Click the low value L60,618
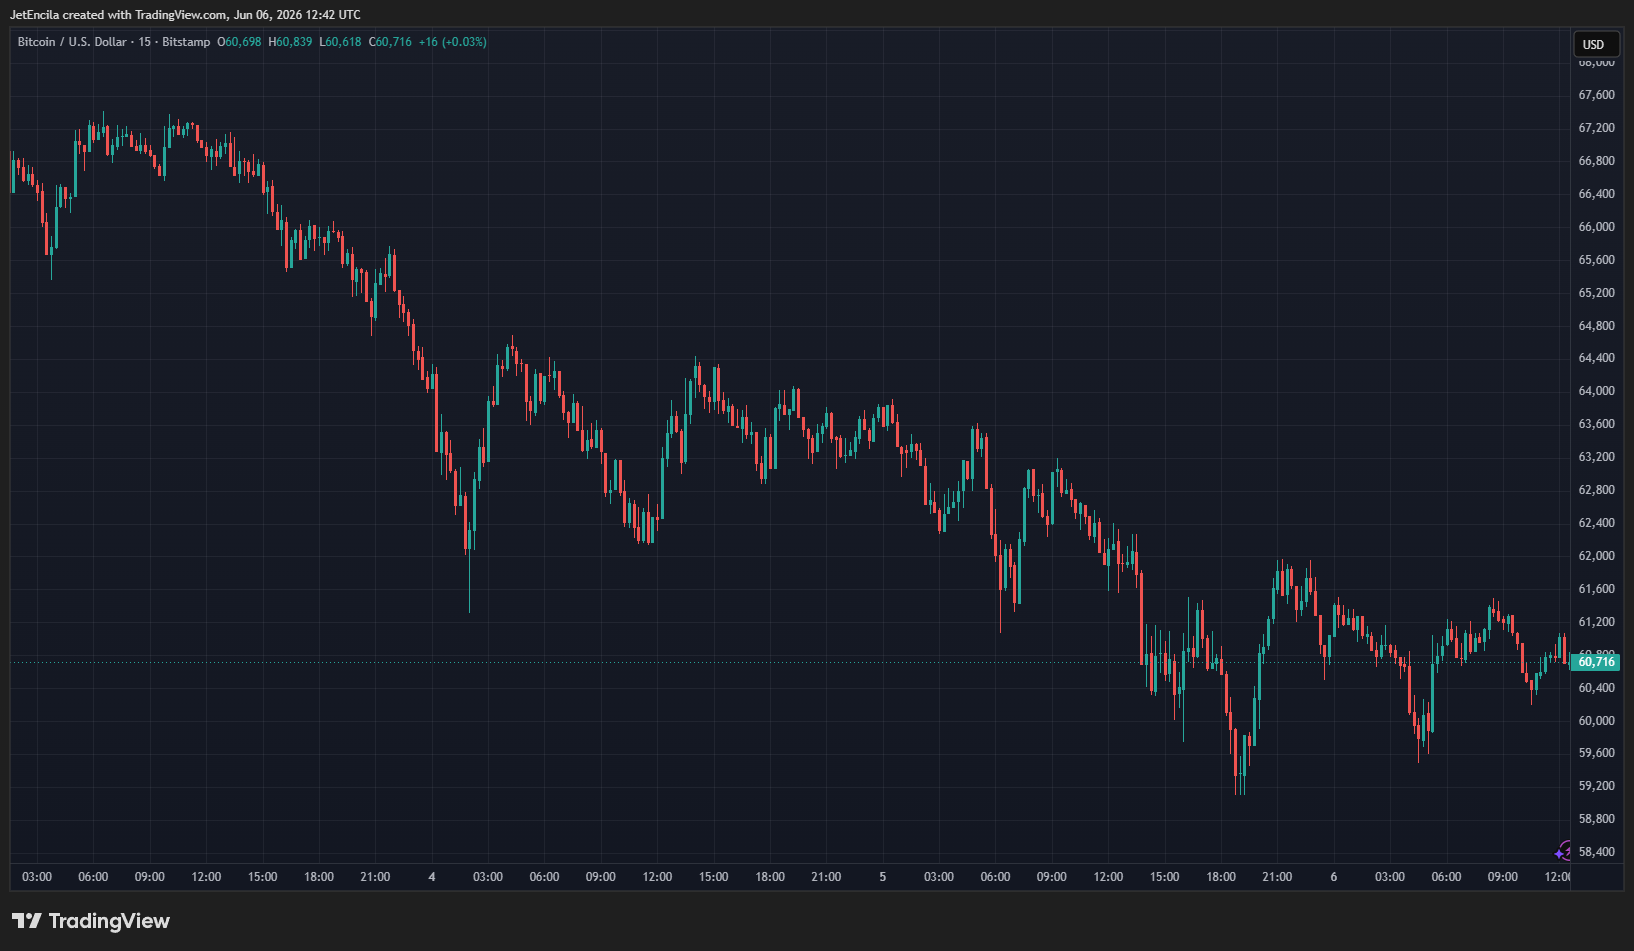Screen dimensions: 1634x951 click(x=340, y=42)
